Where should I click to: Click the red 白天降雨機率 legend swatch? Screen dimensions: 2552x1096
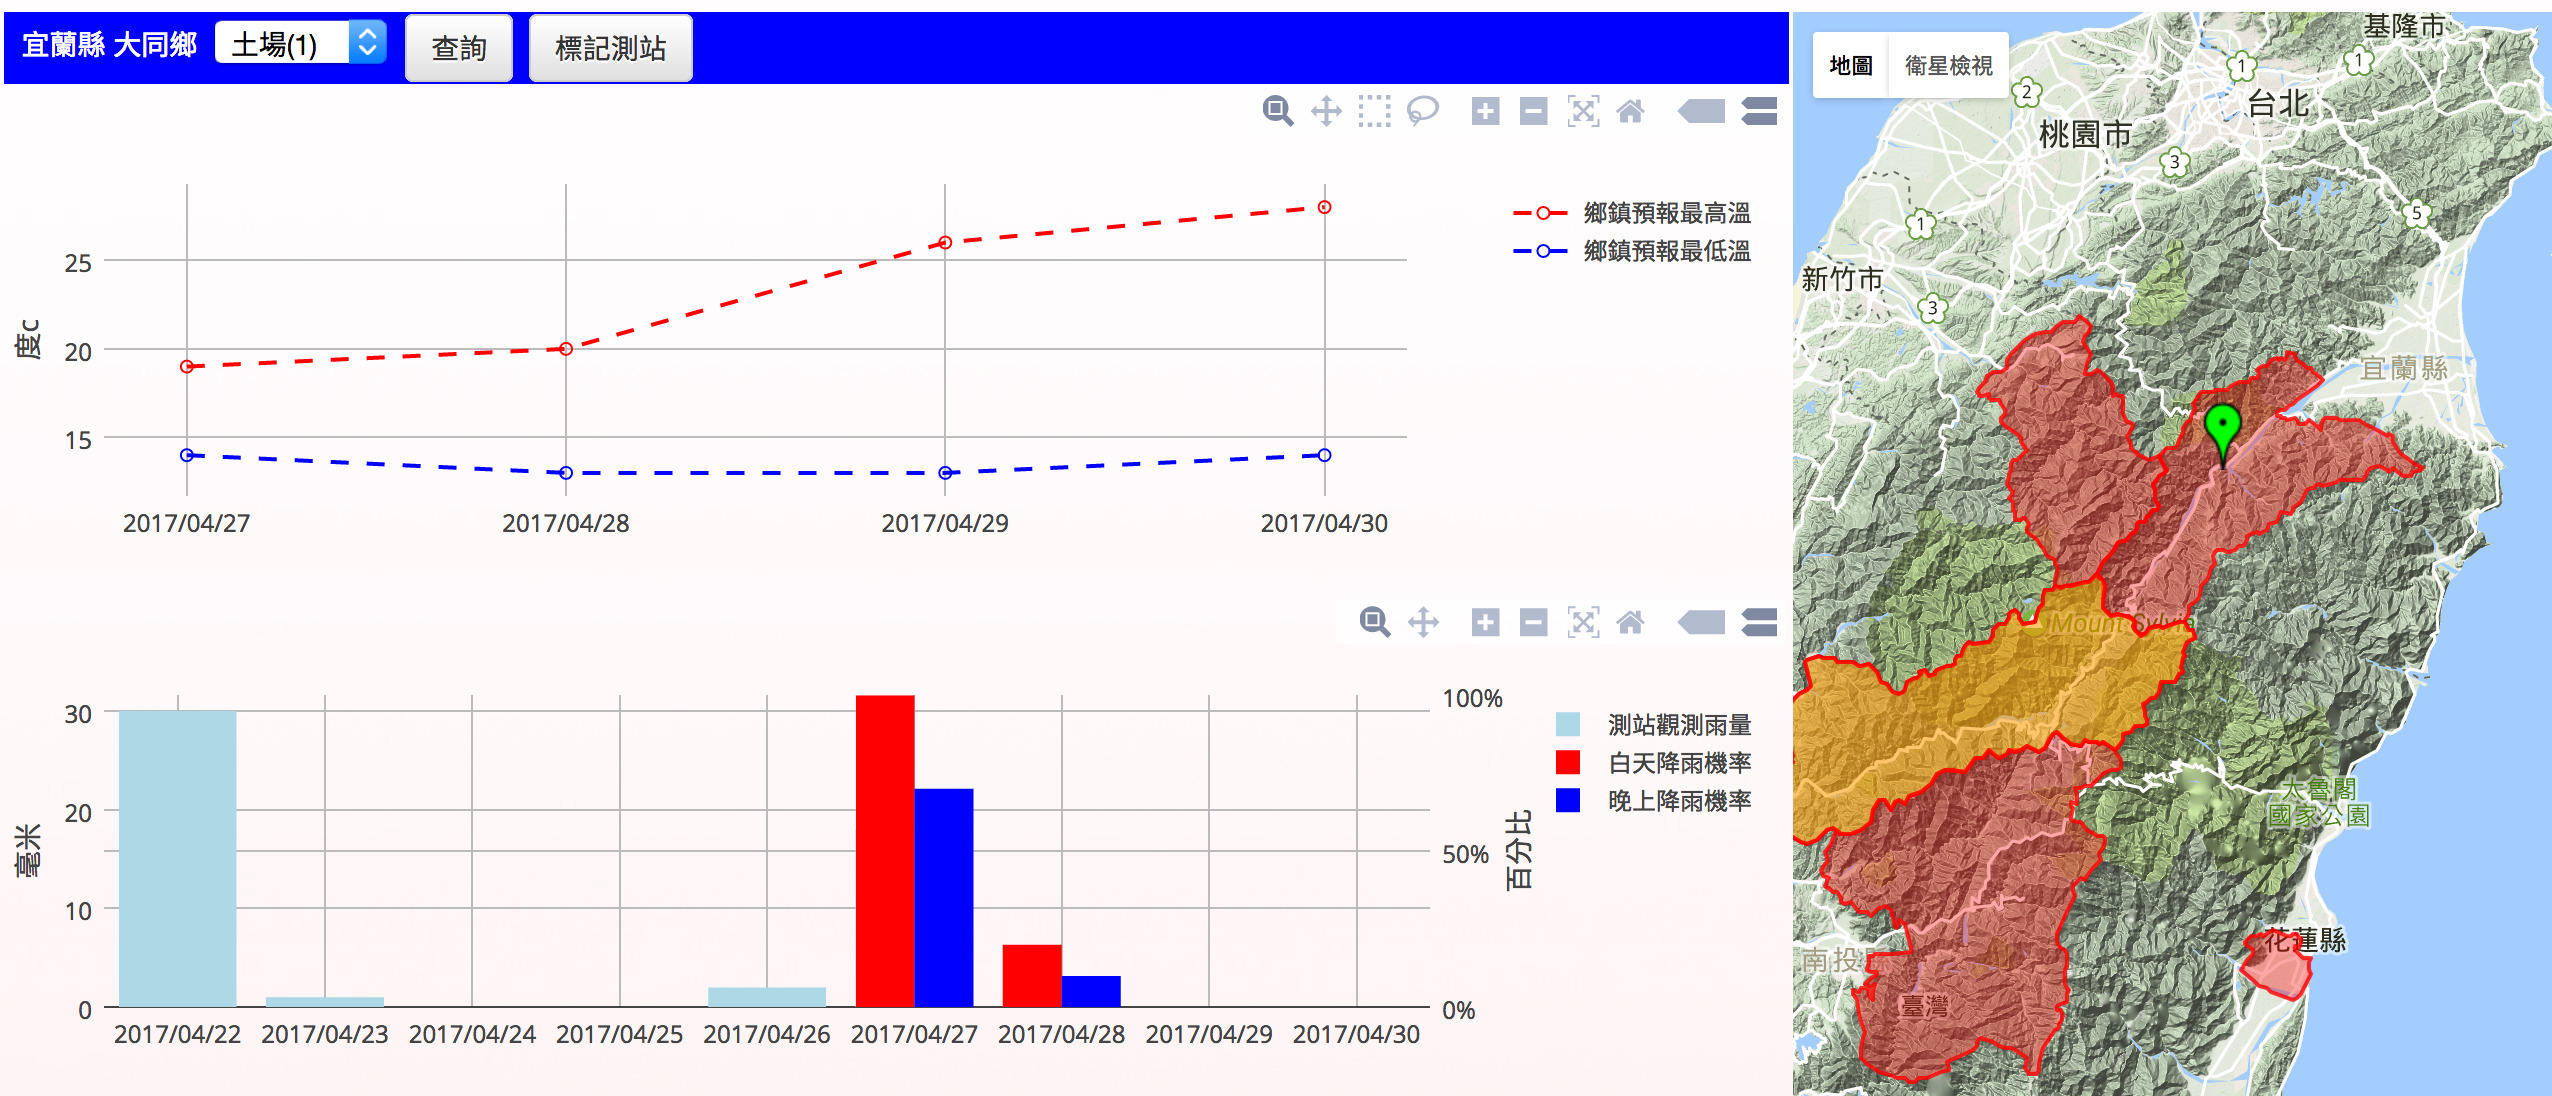coord(1568,763)
